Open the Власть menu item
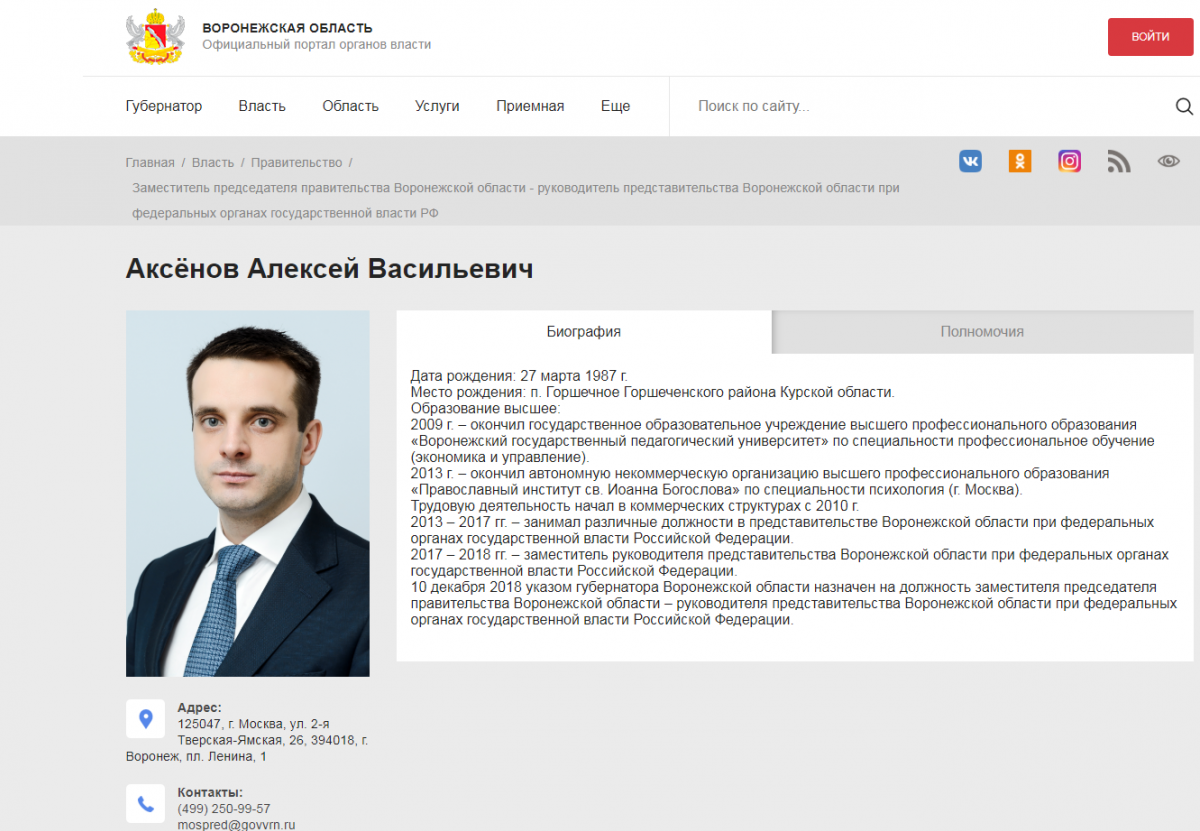Viewport: 1200px width, 831px height. 262,106
